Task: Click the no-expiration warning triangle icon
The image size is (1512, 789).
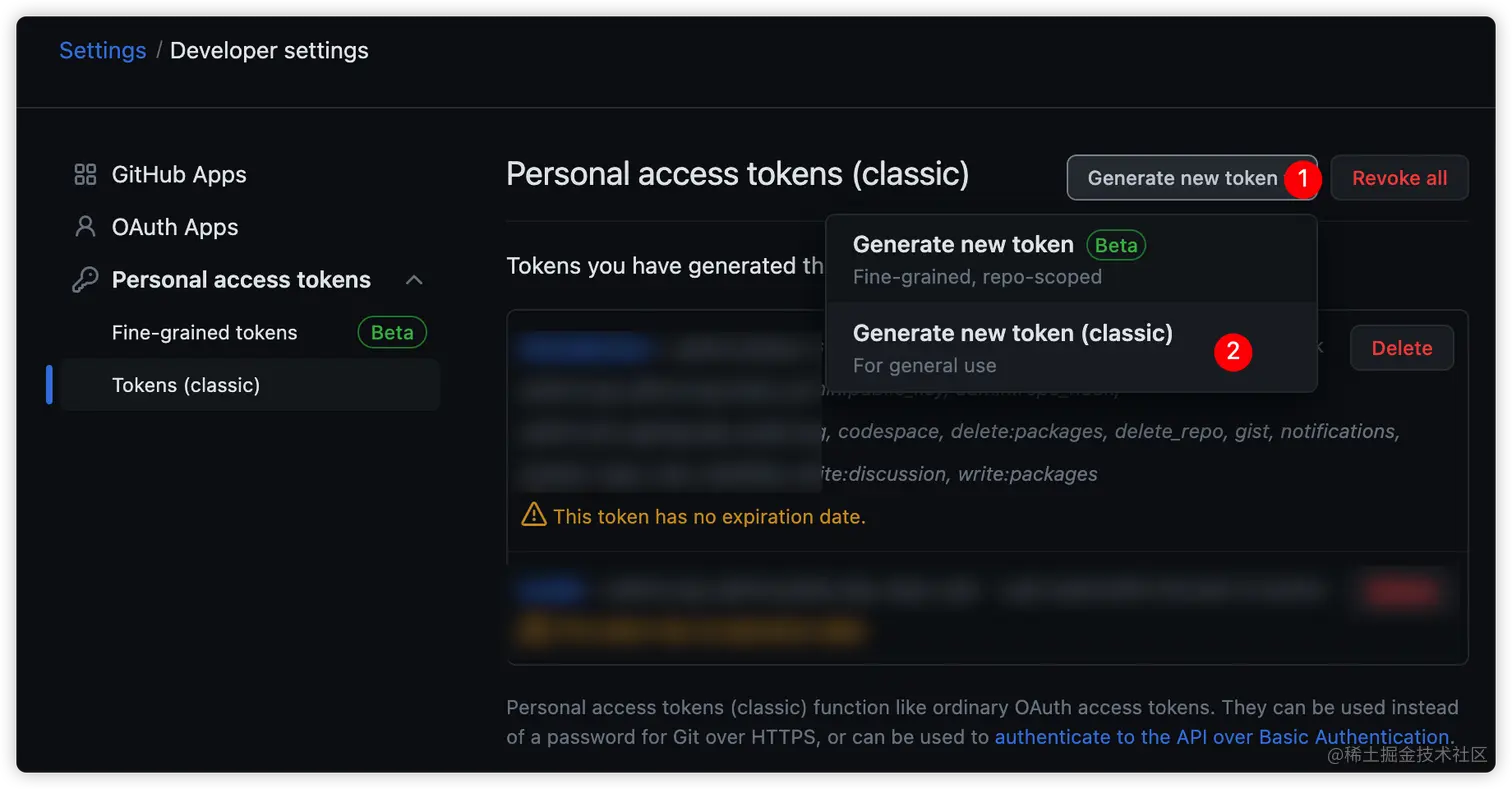Action: pos(534,516)
